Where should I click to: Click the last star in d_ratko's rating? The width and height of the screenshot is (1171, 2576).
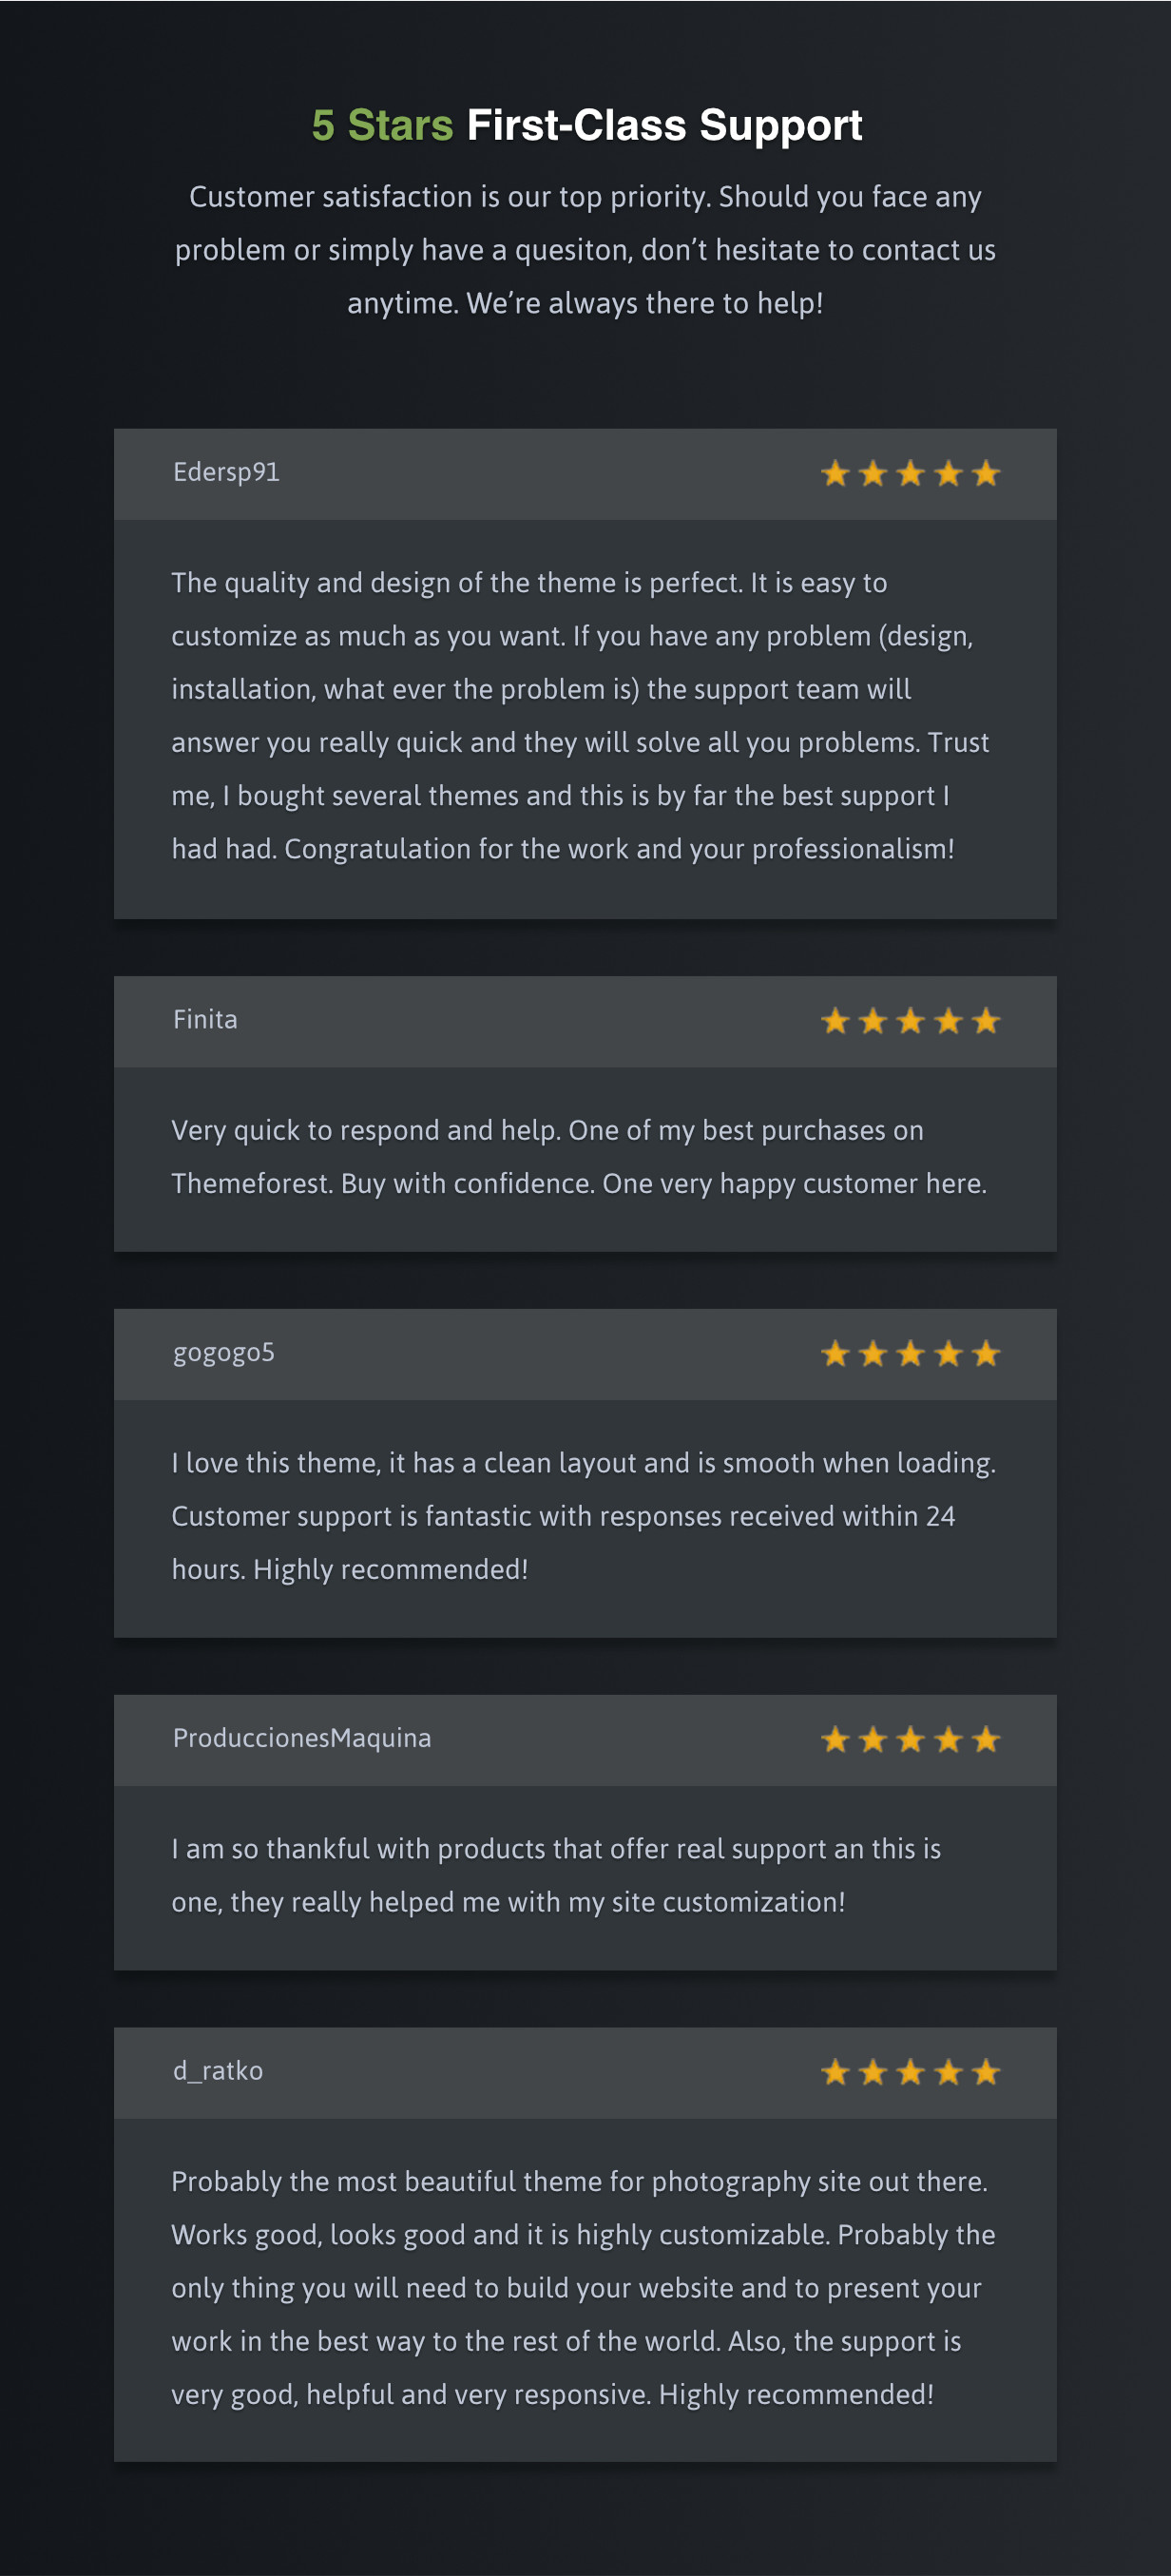click(x=986, y=2073)
